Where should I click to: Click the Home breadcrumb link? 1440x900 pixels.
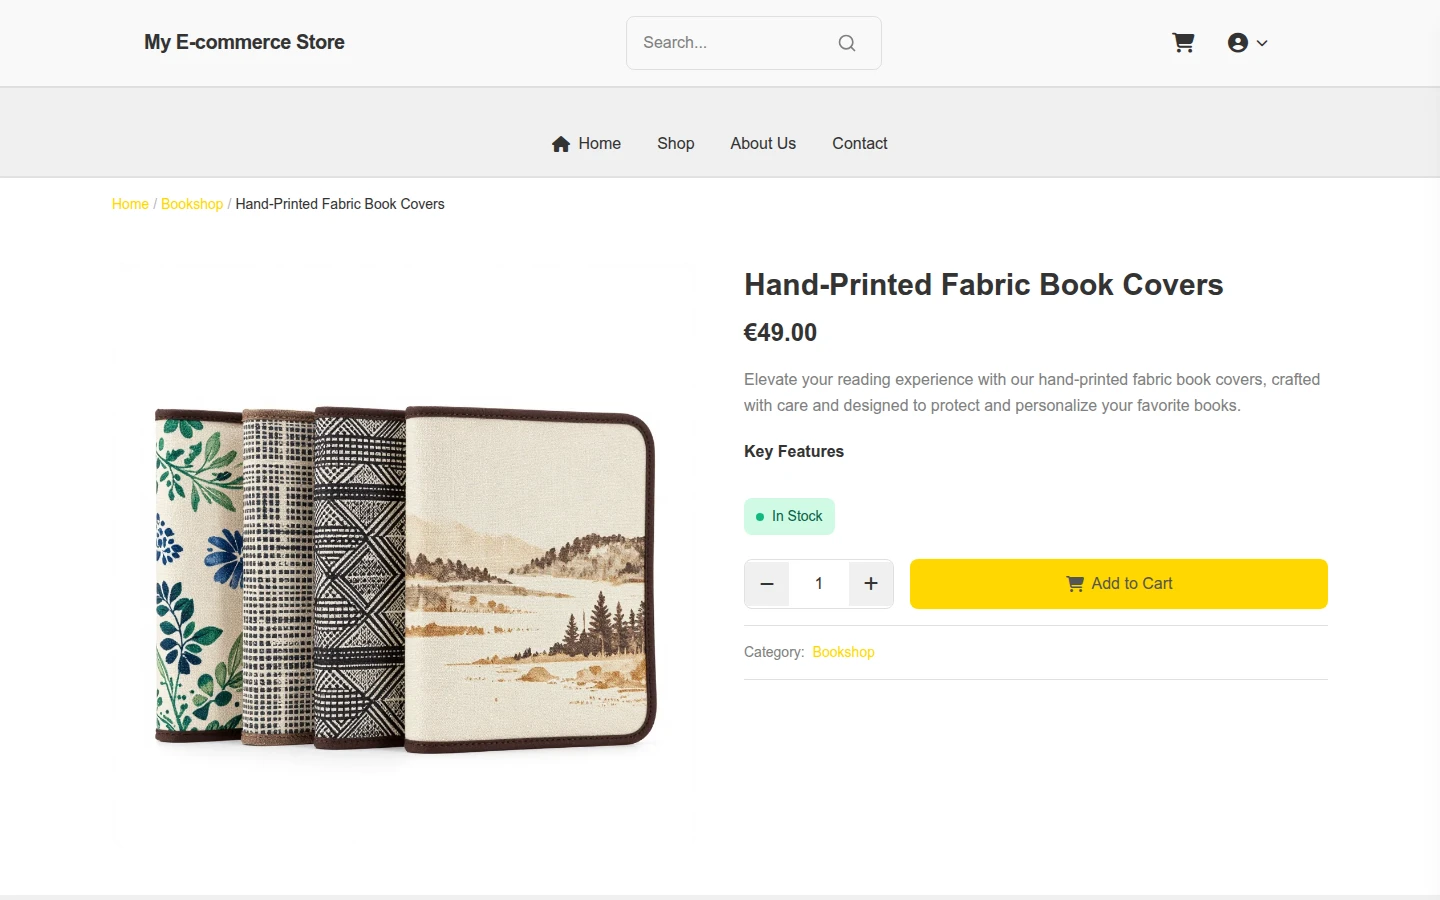click(x=130, y=204)
